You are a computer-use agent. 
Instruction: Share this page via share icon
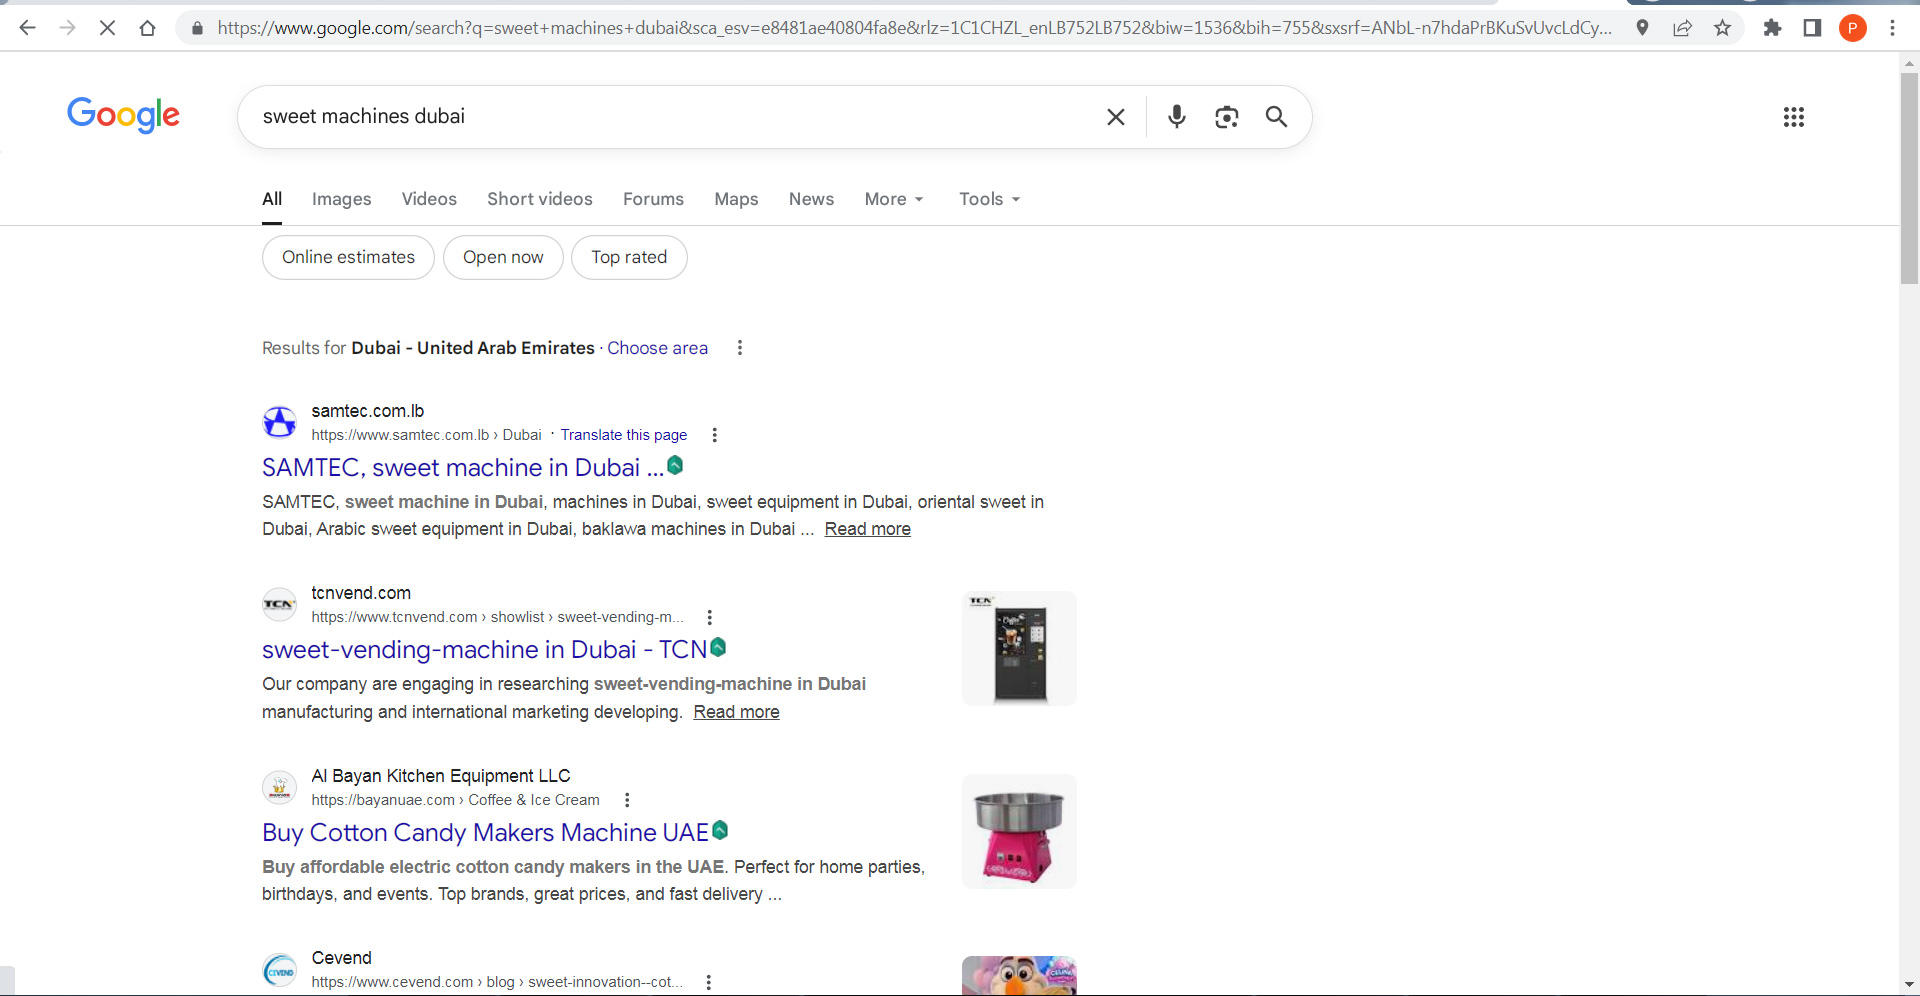[1682, 28]
